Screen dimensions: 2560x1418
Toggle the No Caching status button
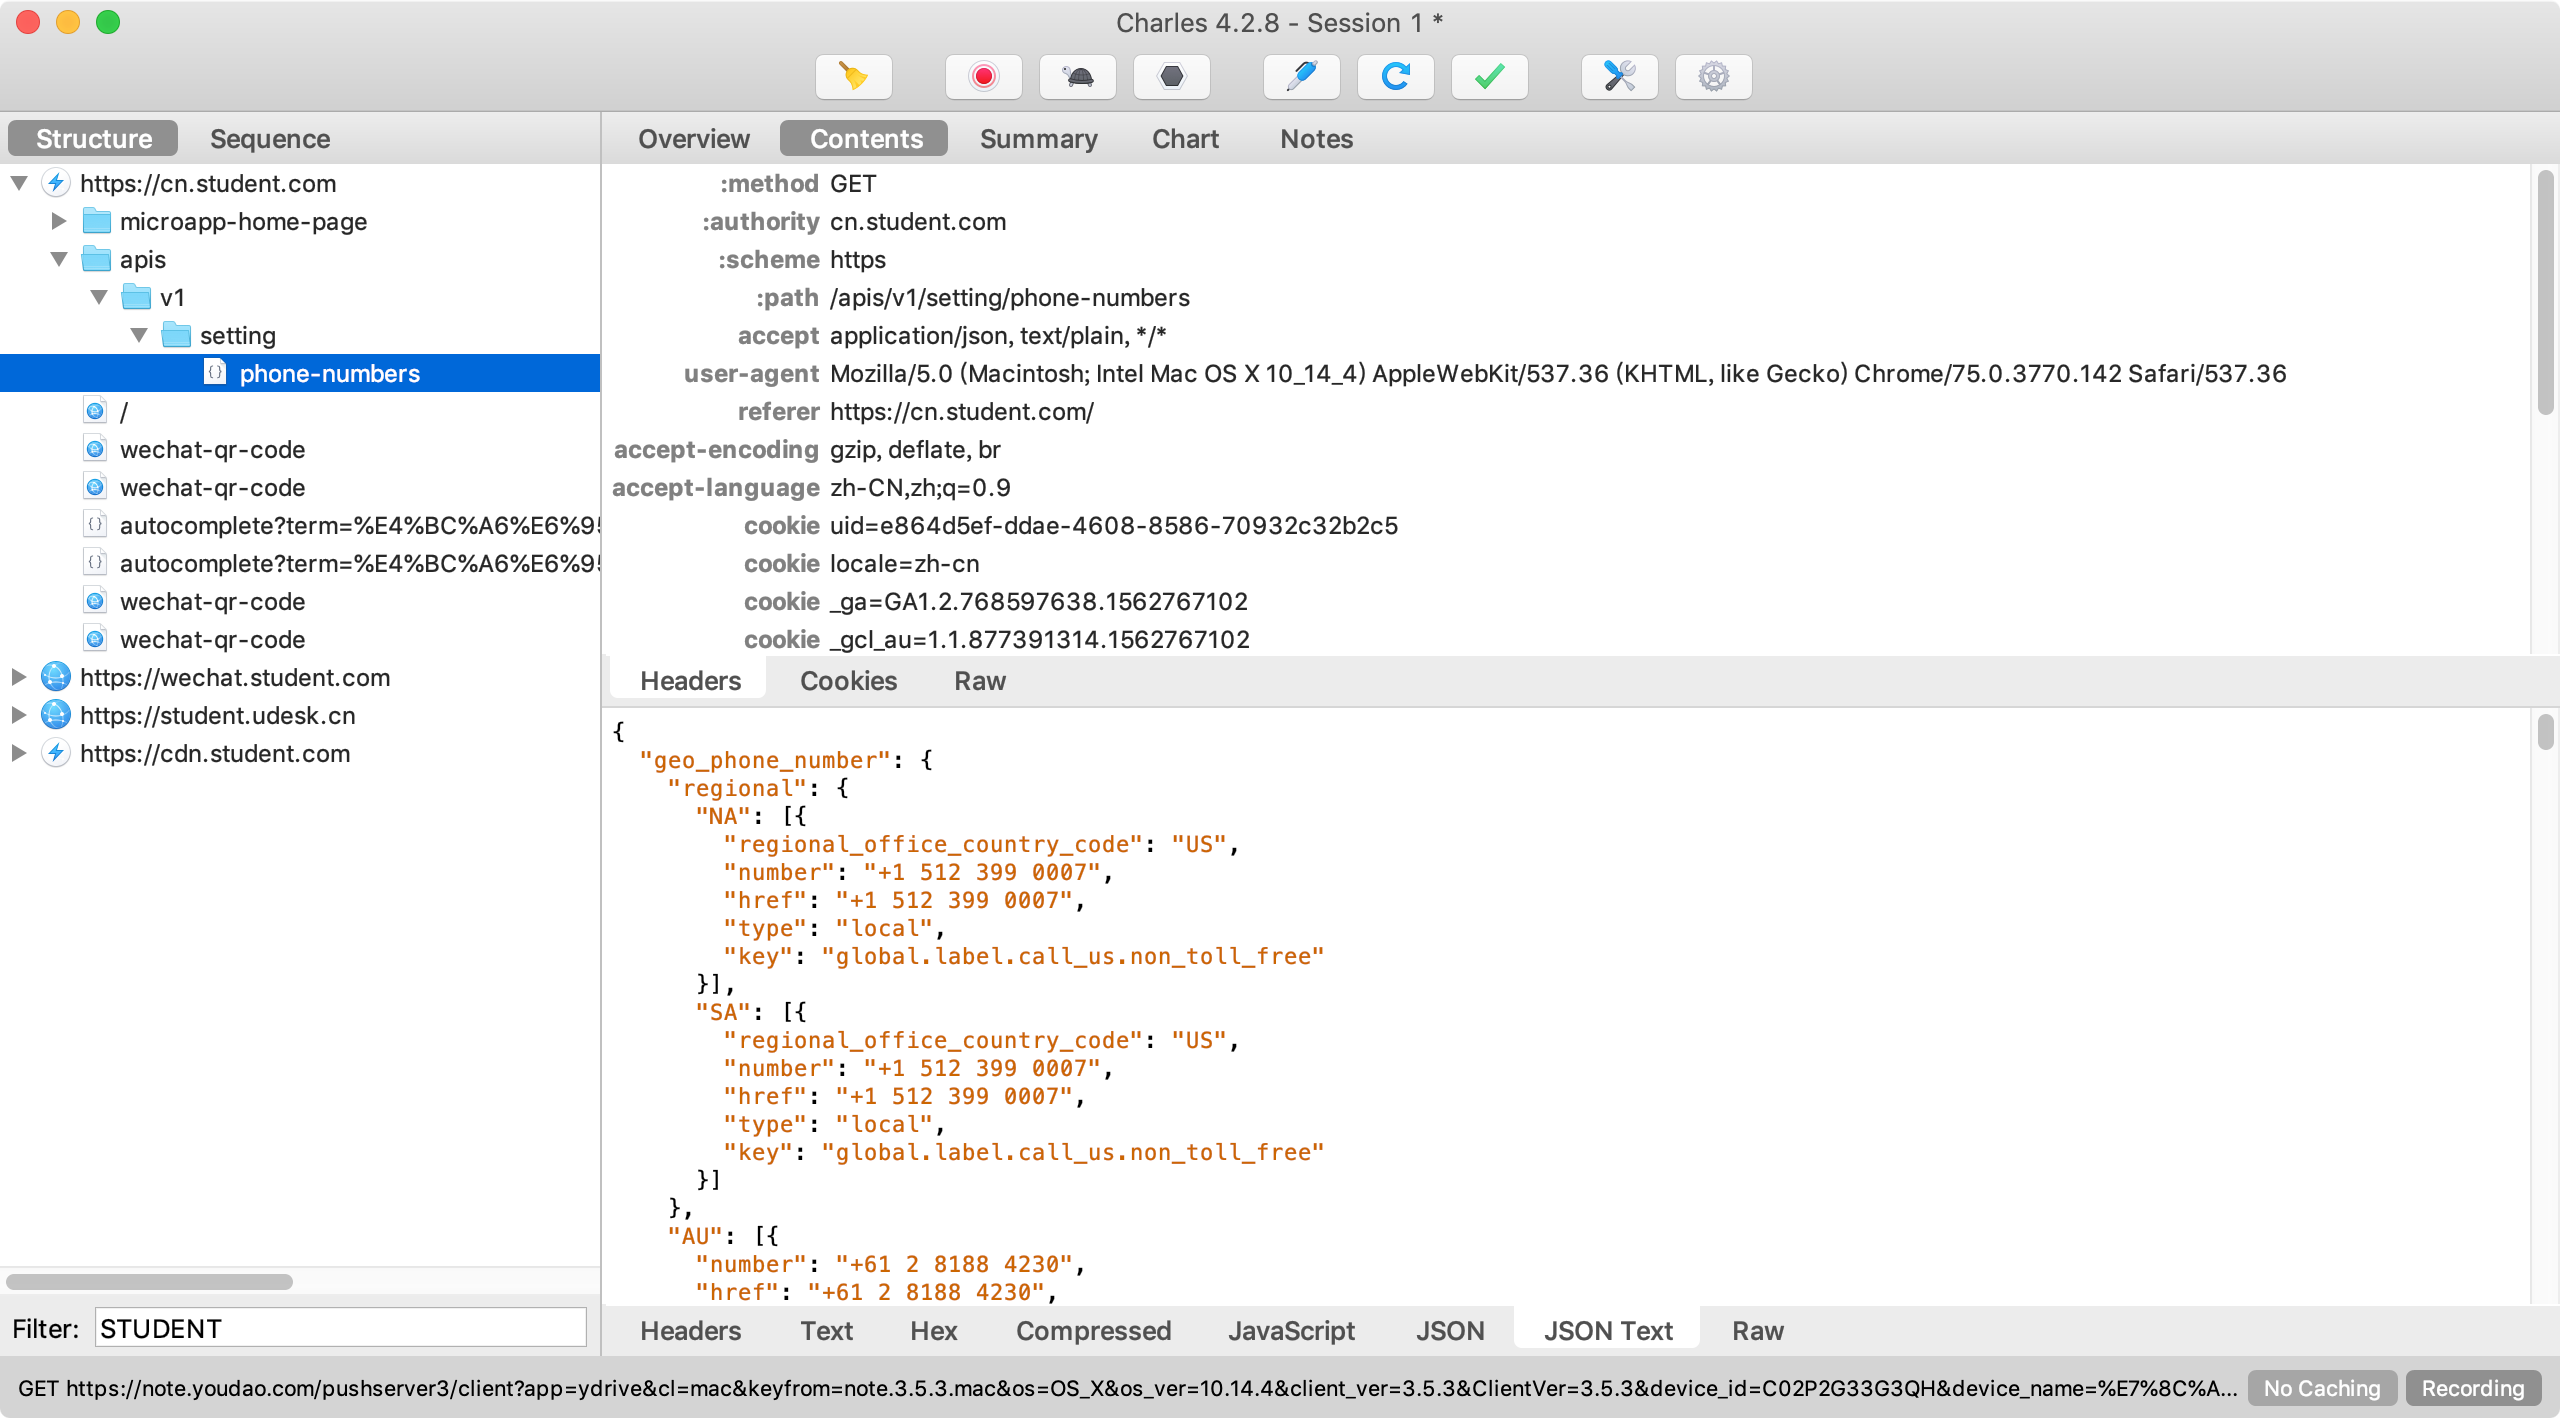[2321, 1388]
